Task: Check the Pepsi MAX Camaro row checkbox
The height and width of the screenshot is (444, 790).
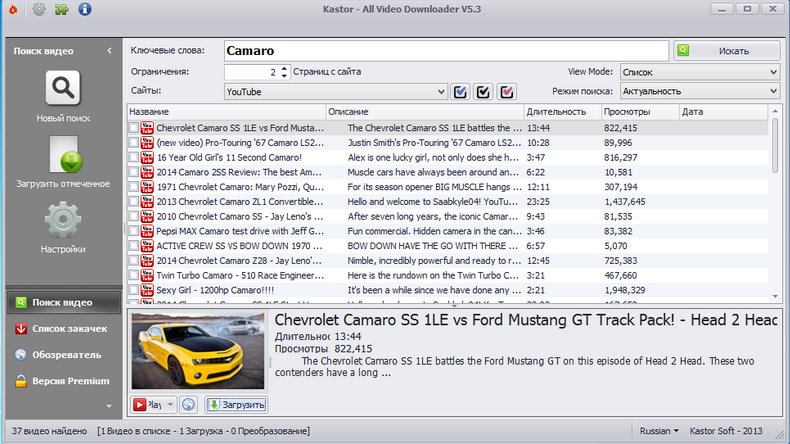Action: tap(134, 231)
